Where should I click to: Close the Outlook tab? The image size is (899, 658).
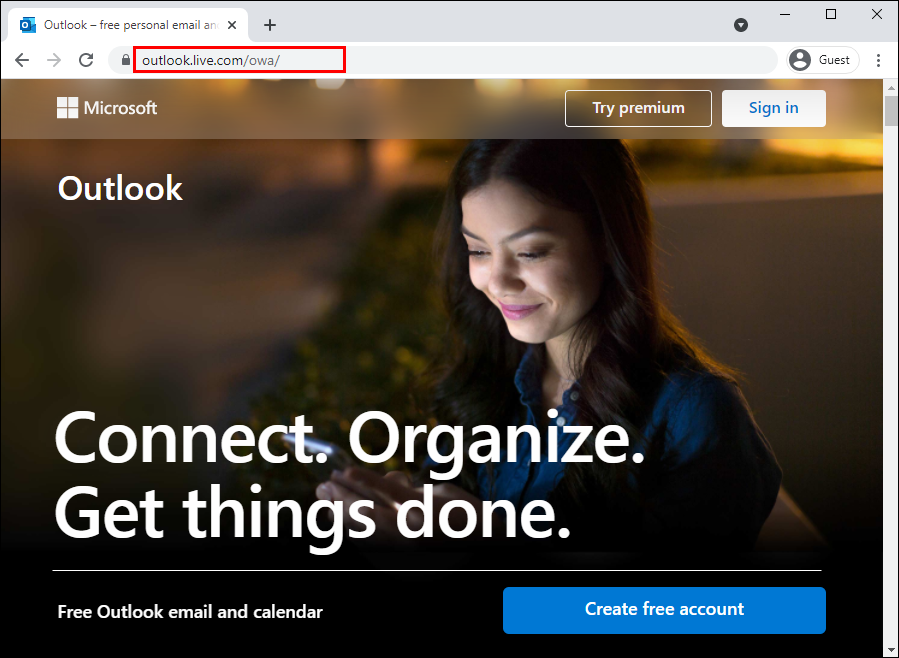tap(231, 24)
